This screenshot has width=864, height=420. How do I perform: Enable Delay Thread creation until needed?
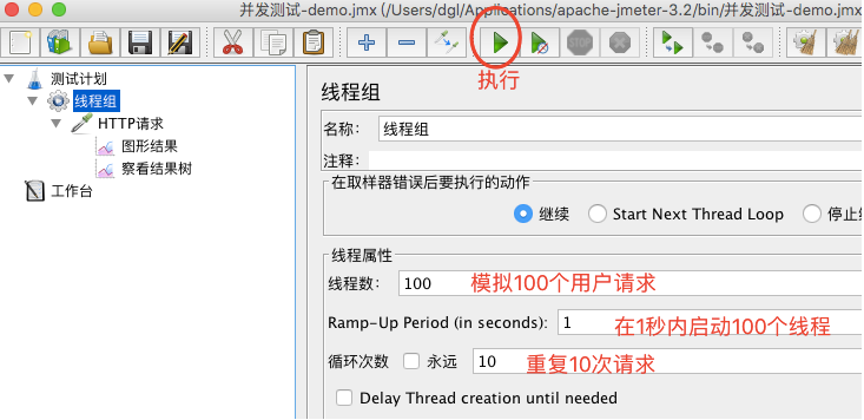tap(344, 398)
